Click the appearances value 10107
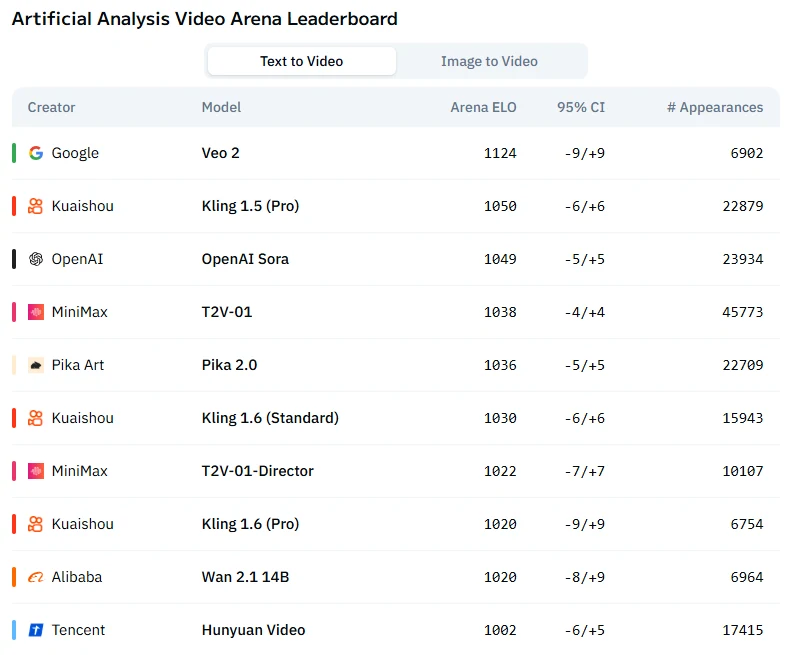789x655 pixels. click(x=743, y=471)
